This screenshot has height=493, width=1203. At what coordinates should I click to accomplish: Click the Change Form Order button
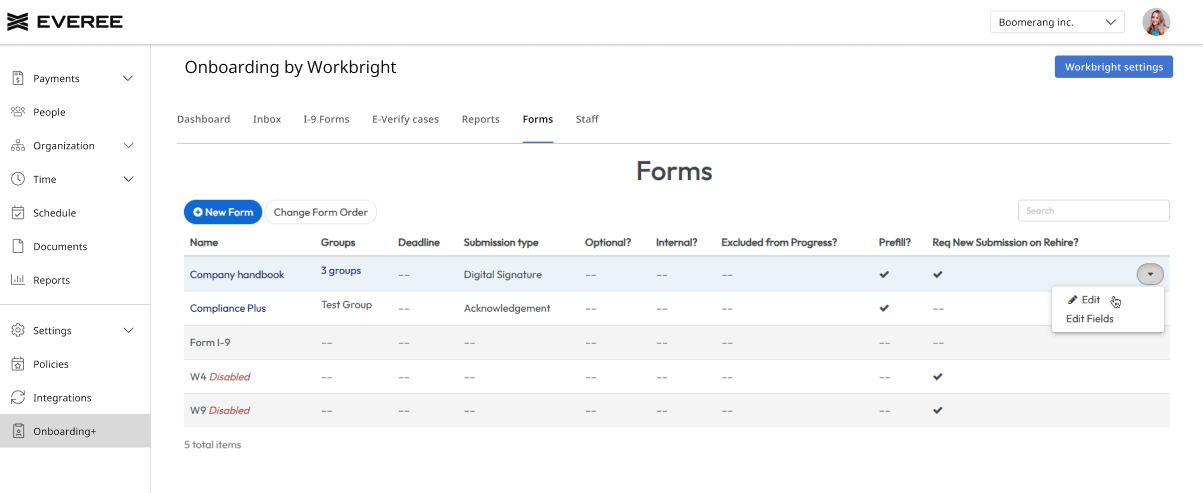pyautogui.click(x=320, y=212)
